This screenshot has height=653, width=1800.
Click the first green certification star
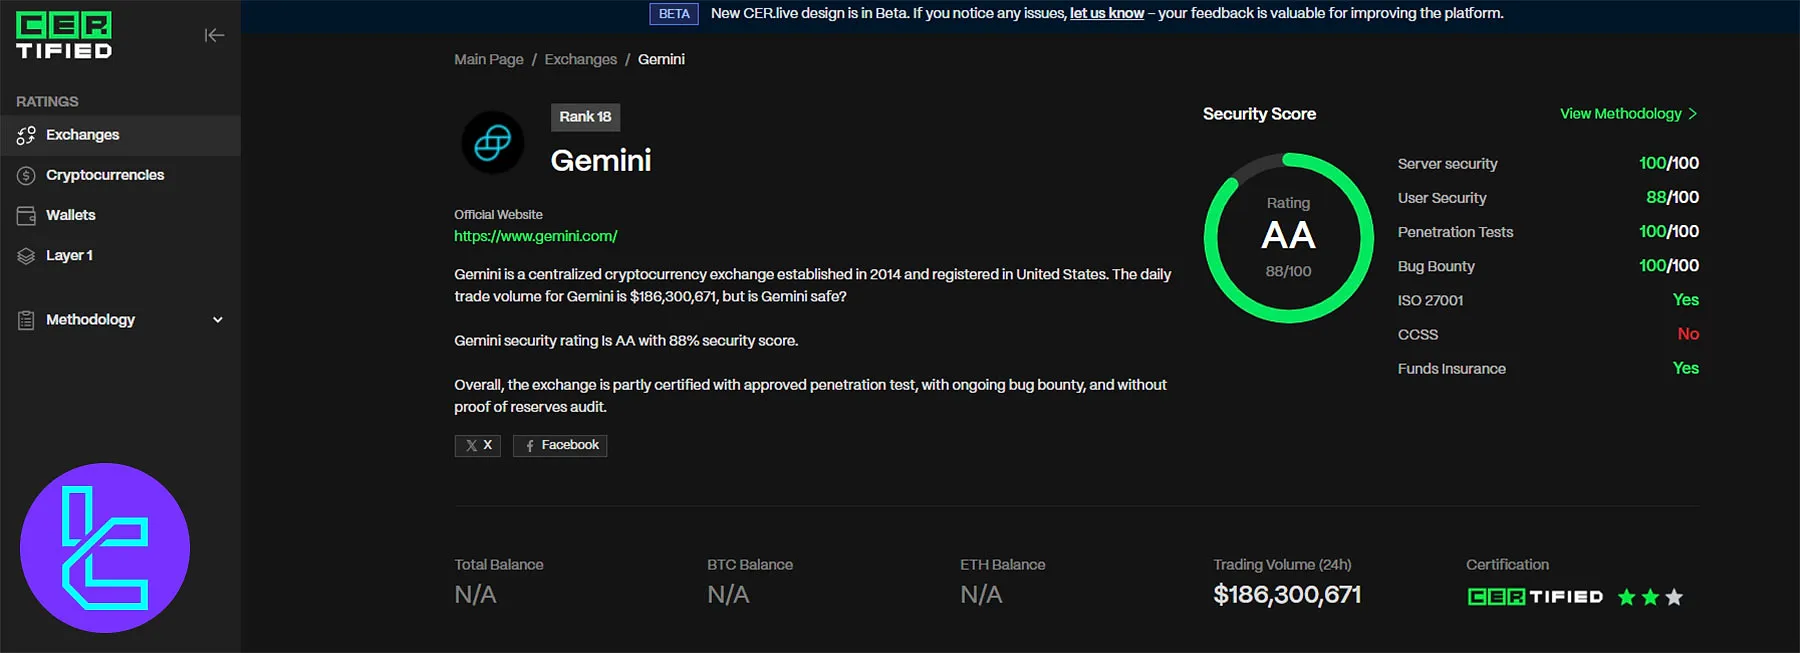[x=1627, y=597]
